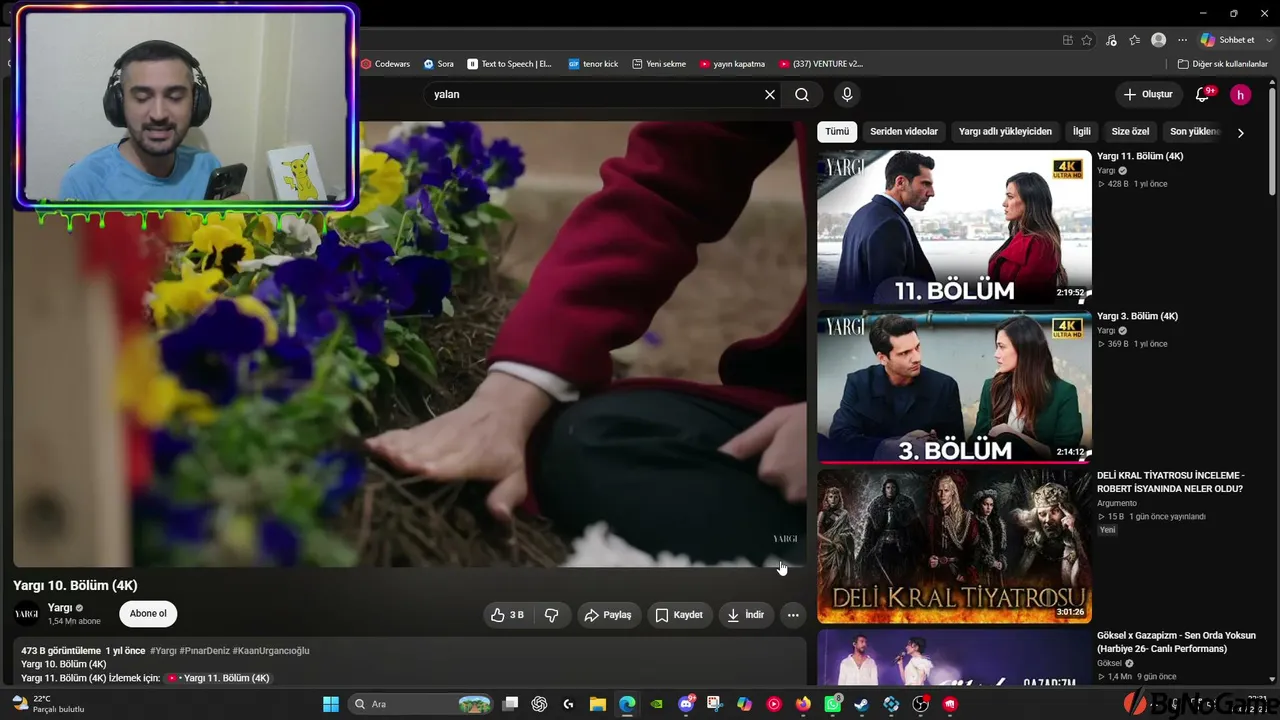
Task: Select the İlgili filter chip
Action: pyautogui.click(x=1082, y=132)
